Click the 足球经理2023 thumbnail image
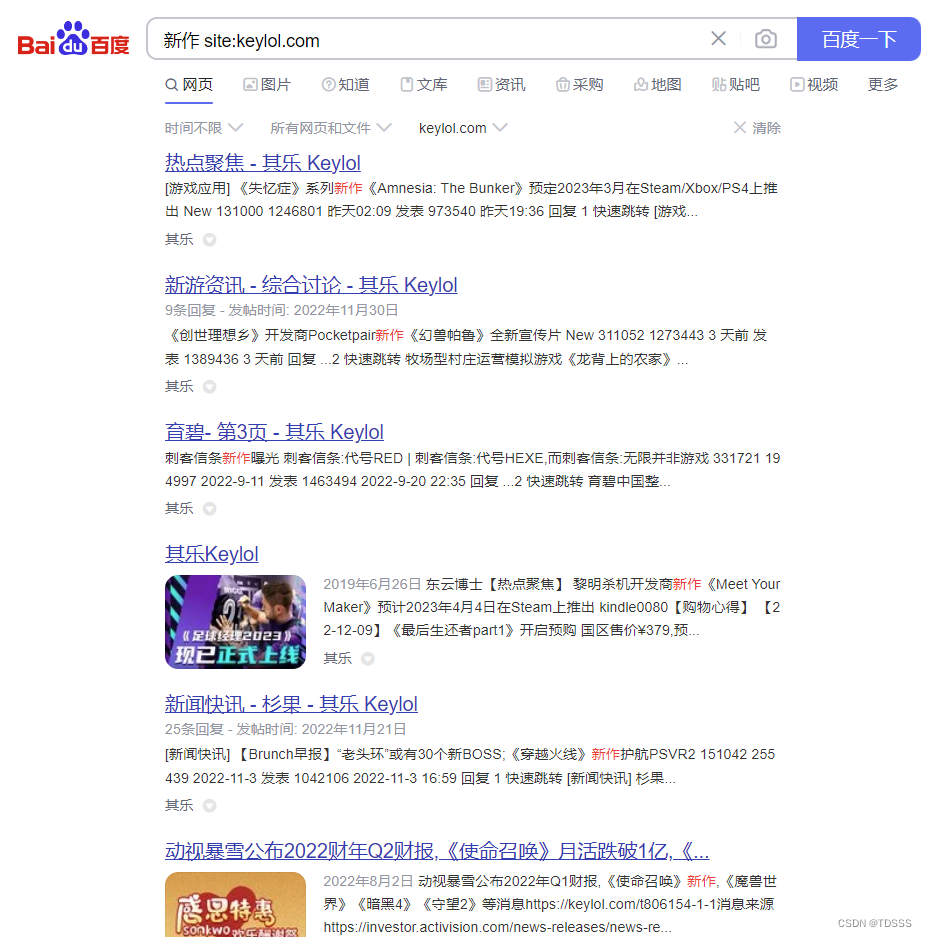Screen dimensions: 927x937 [x=235, y=621]
